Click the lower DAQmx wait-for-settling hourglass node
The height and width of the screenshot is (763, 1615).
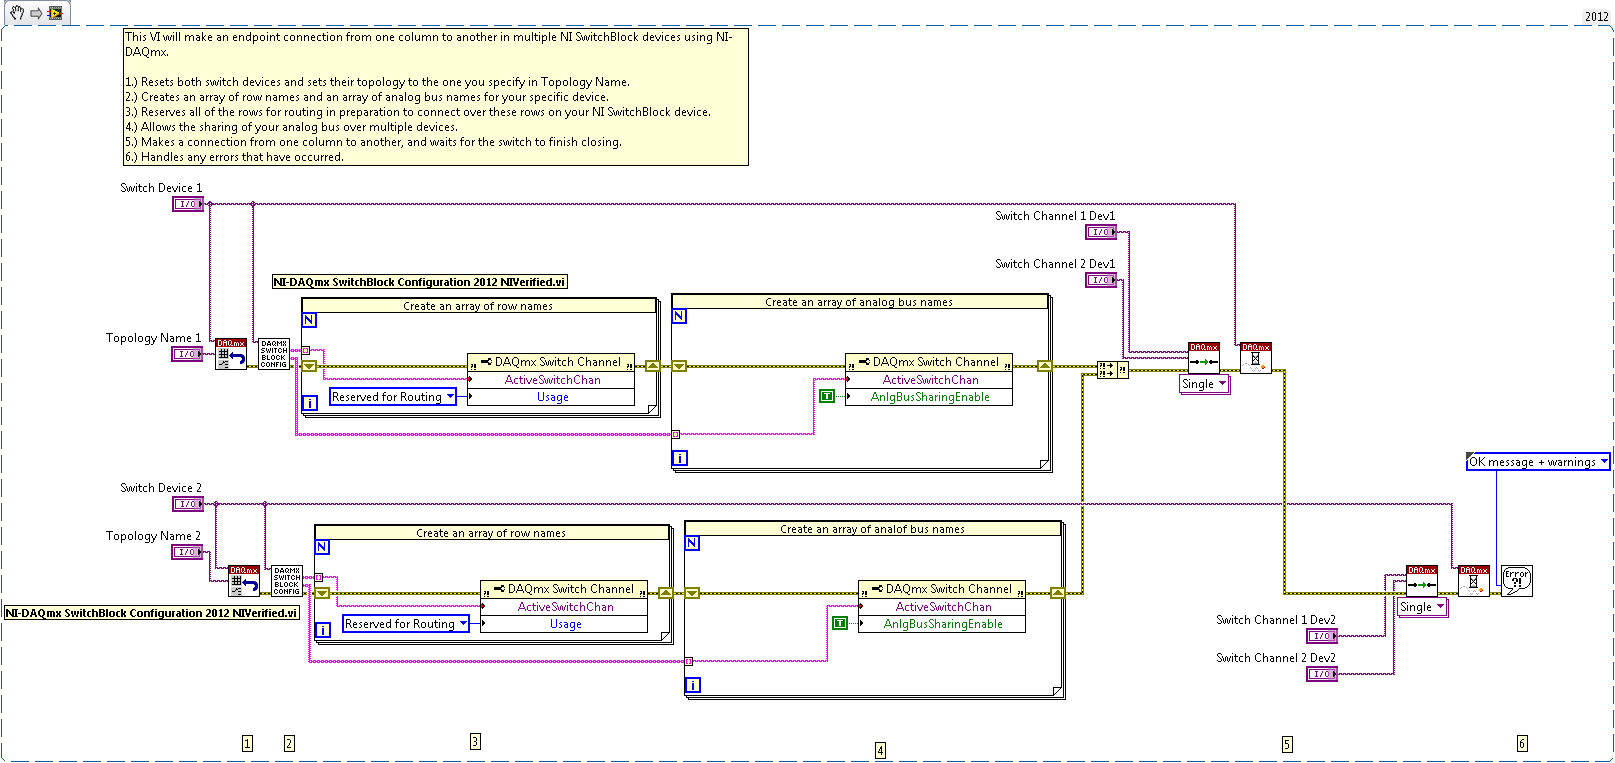pos(1474,581)
